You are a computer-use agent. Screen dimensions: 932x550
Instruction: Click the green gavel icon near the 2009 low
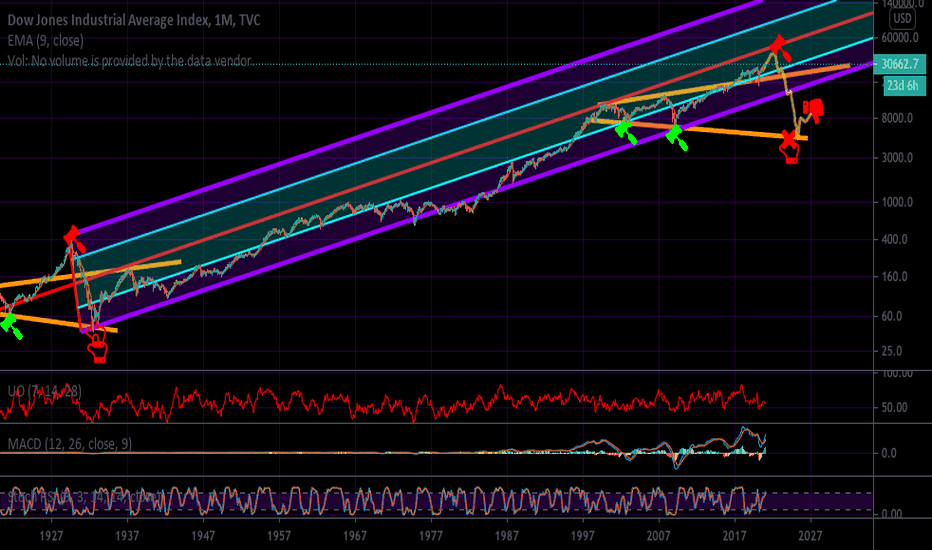pyautogui.click(x=676, y=138)
